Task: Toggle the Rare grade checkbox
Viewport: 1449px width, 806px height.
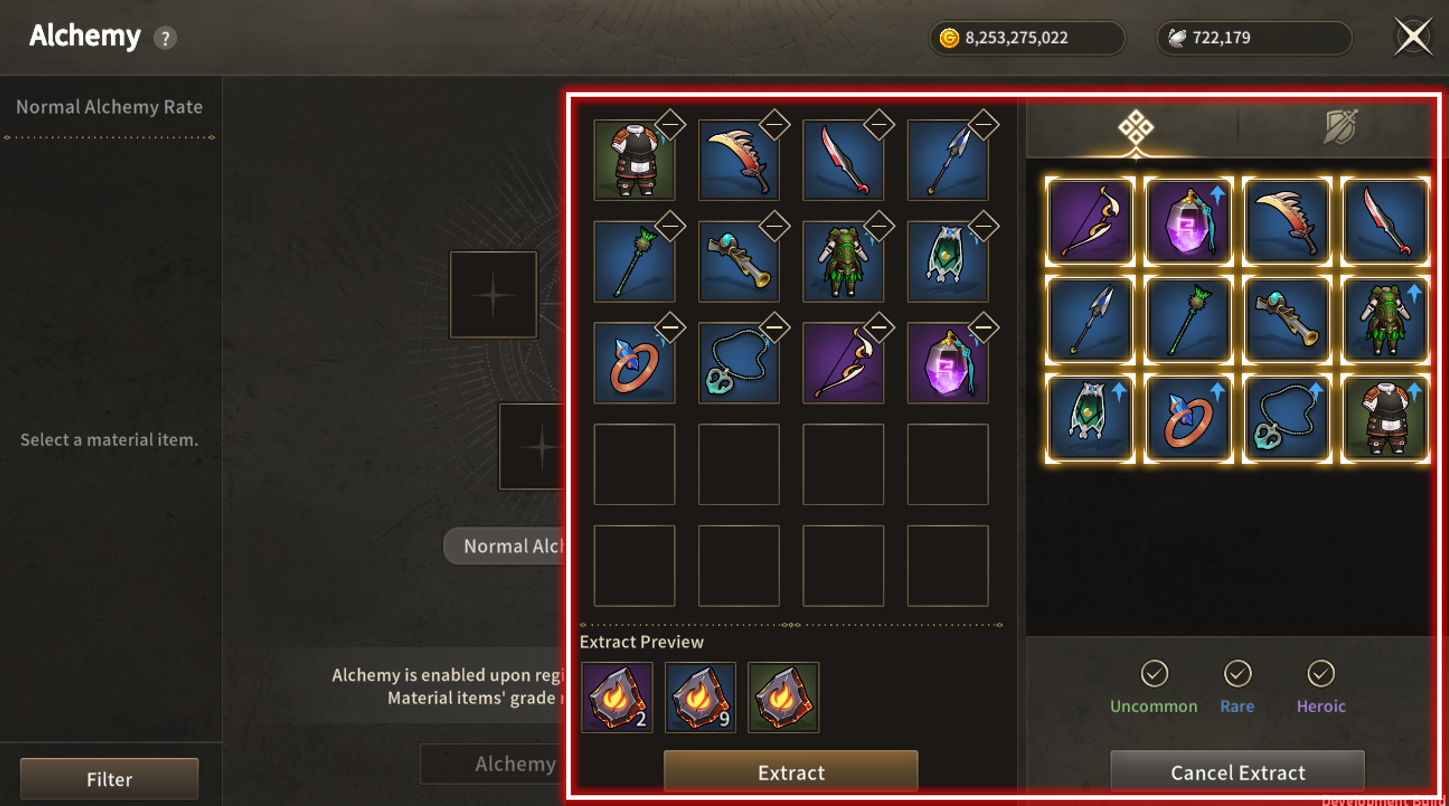Action: [x=1237, y=673]
